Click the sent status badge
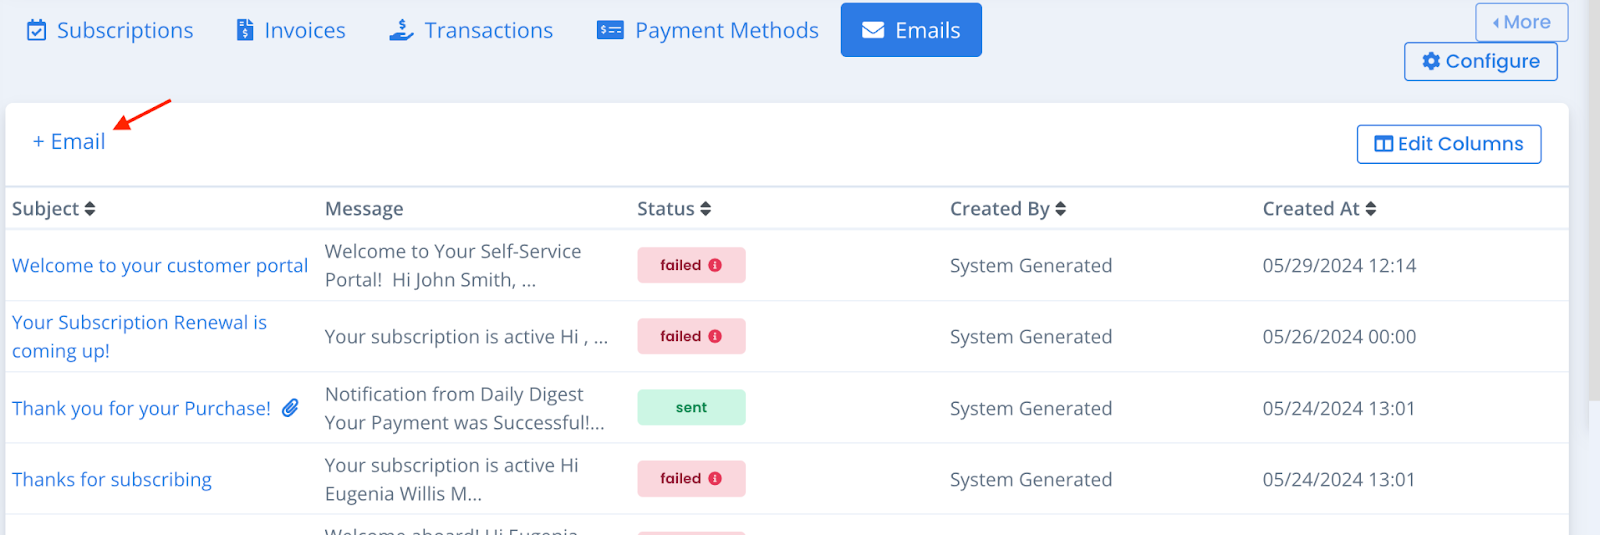 coord(691,407)
